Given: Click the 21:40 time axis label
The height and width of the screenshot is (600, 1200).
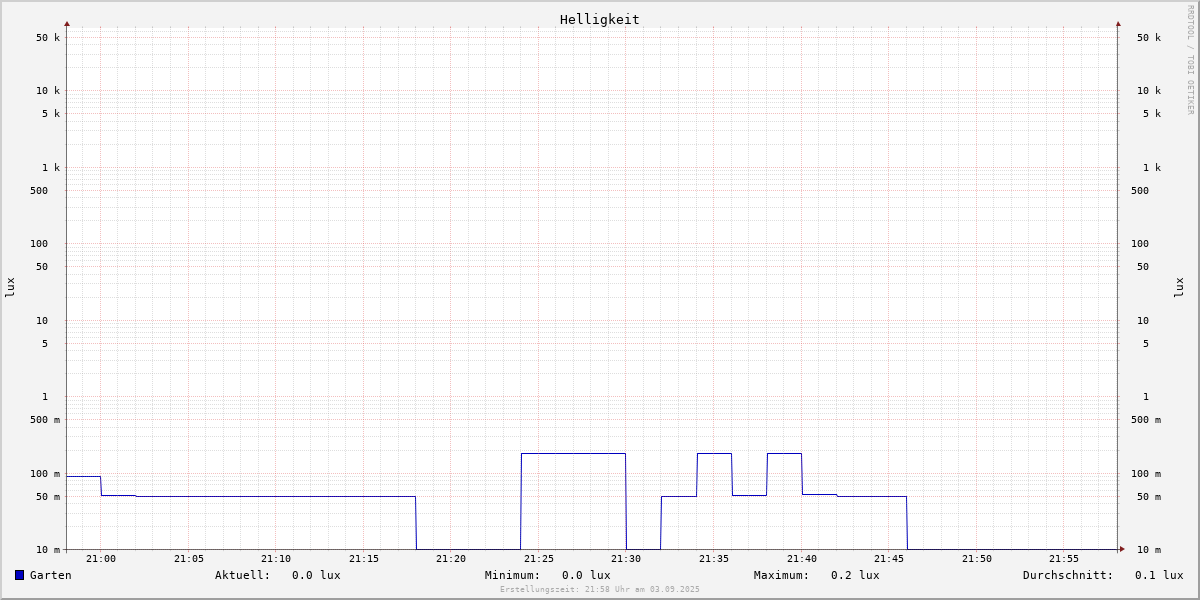Looking at the screenshot, I should (x=802, y=559).
